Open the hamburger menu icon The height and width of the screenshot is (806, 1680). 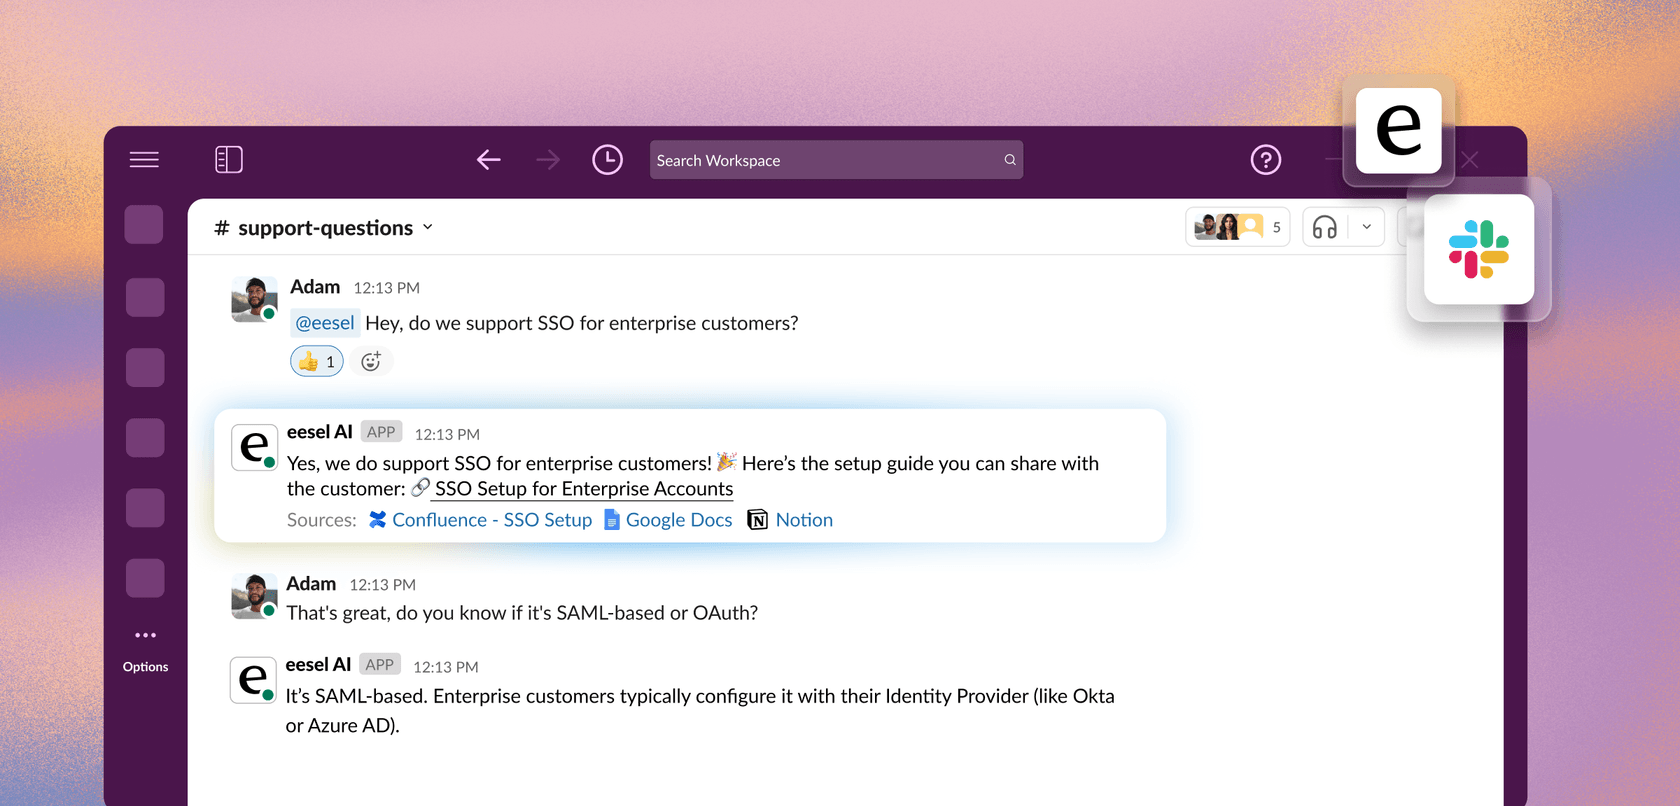point(144,160)
